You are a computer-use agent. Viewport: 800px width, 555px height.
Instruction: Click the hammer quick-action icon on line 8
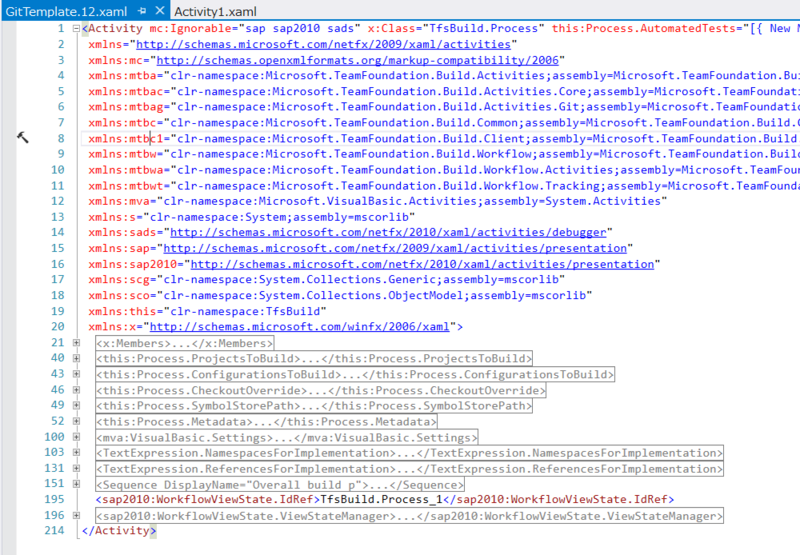pos(23,137)
